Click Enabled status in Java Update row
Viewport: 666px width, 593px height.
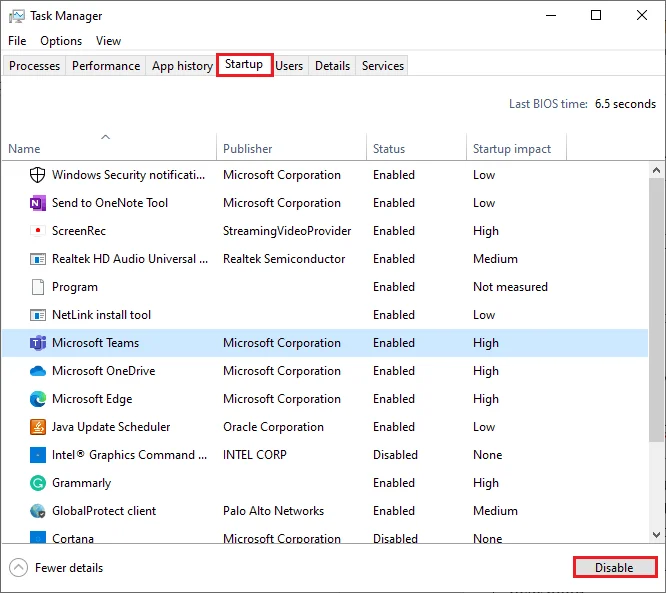coord(394,427)
